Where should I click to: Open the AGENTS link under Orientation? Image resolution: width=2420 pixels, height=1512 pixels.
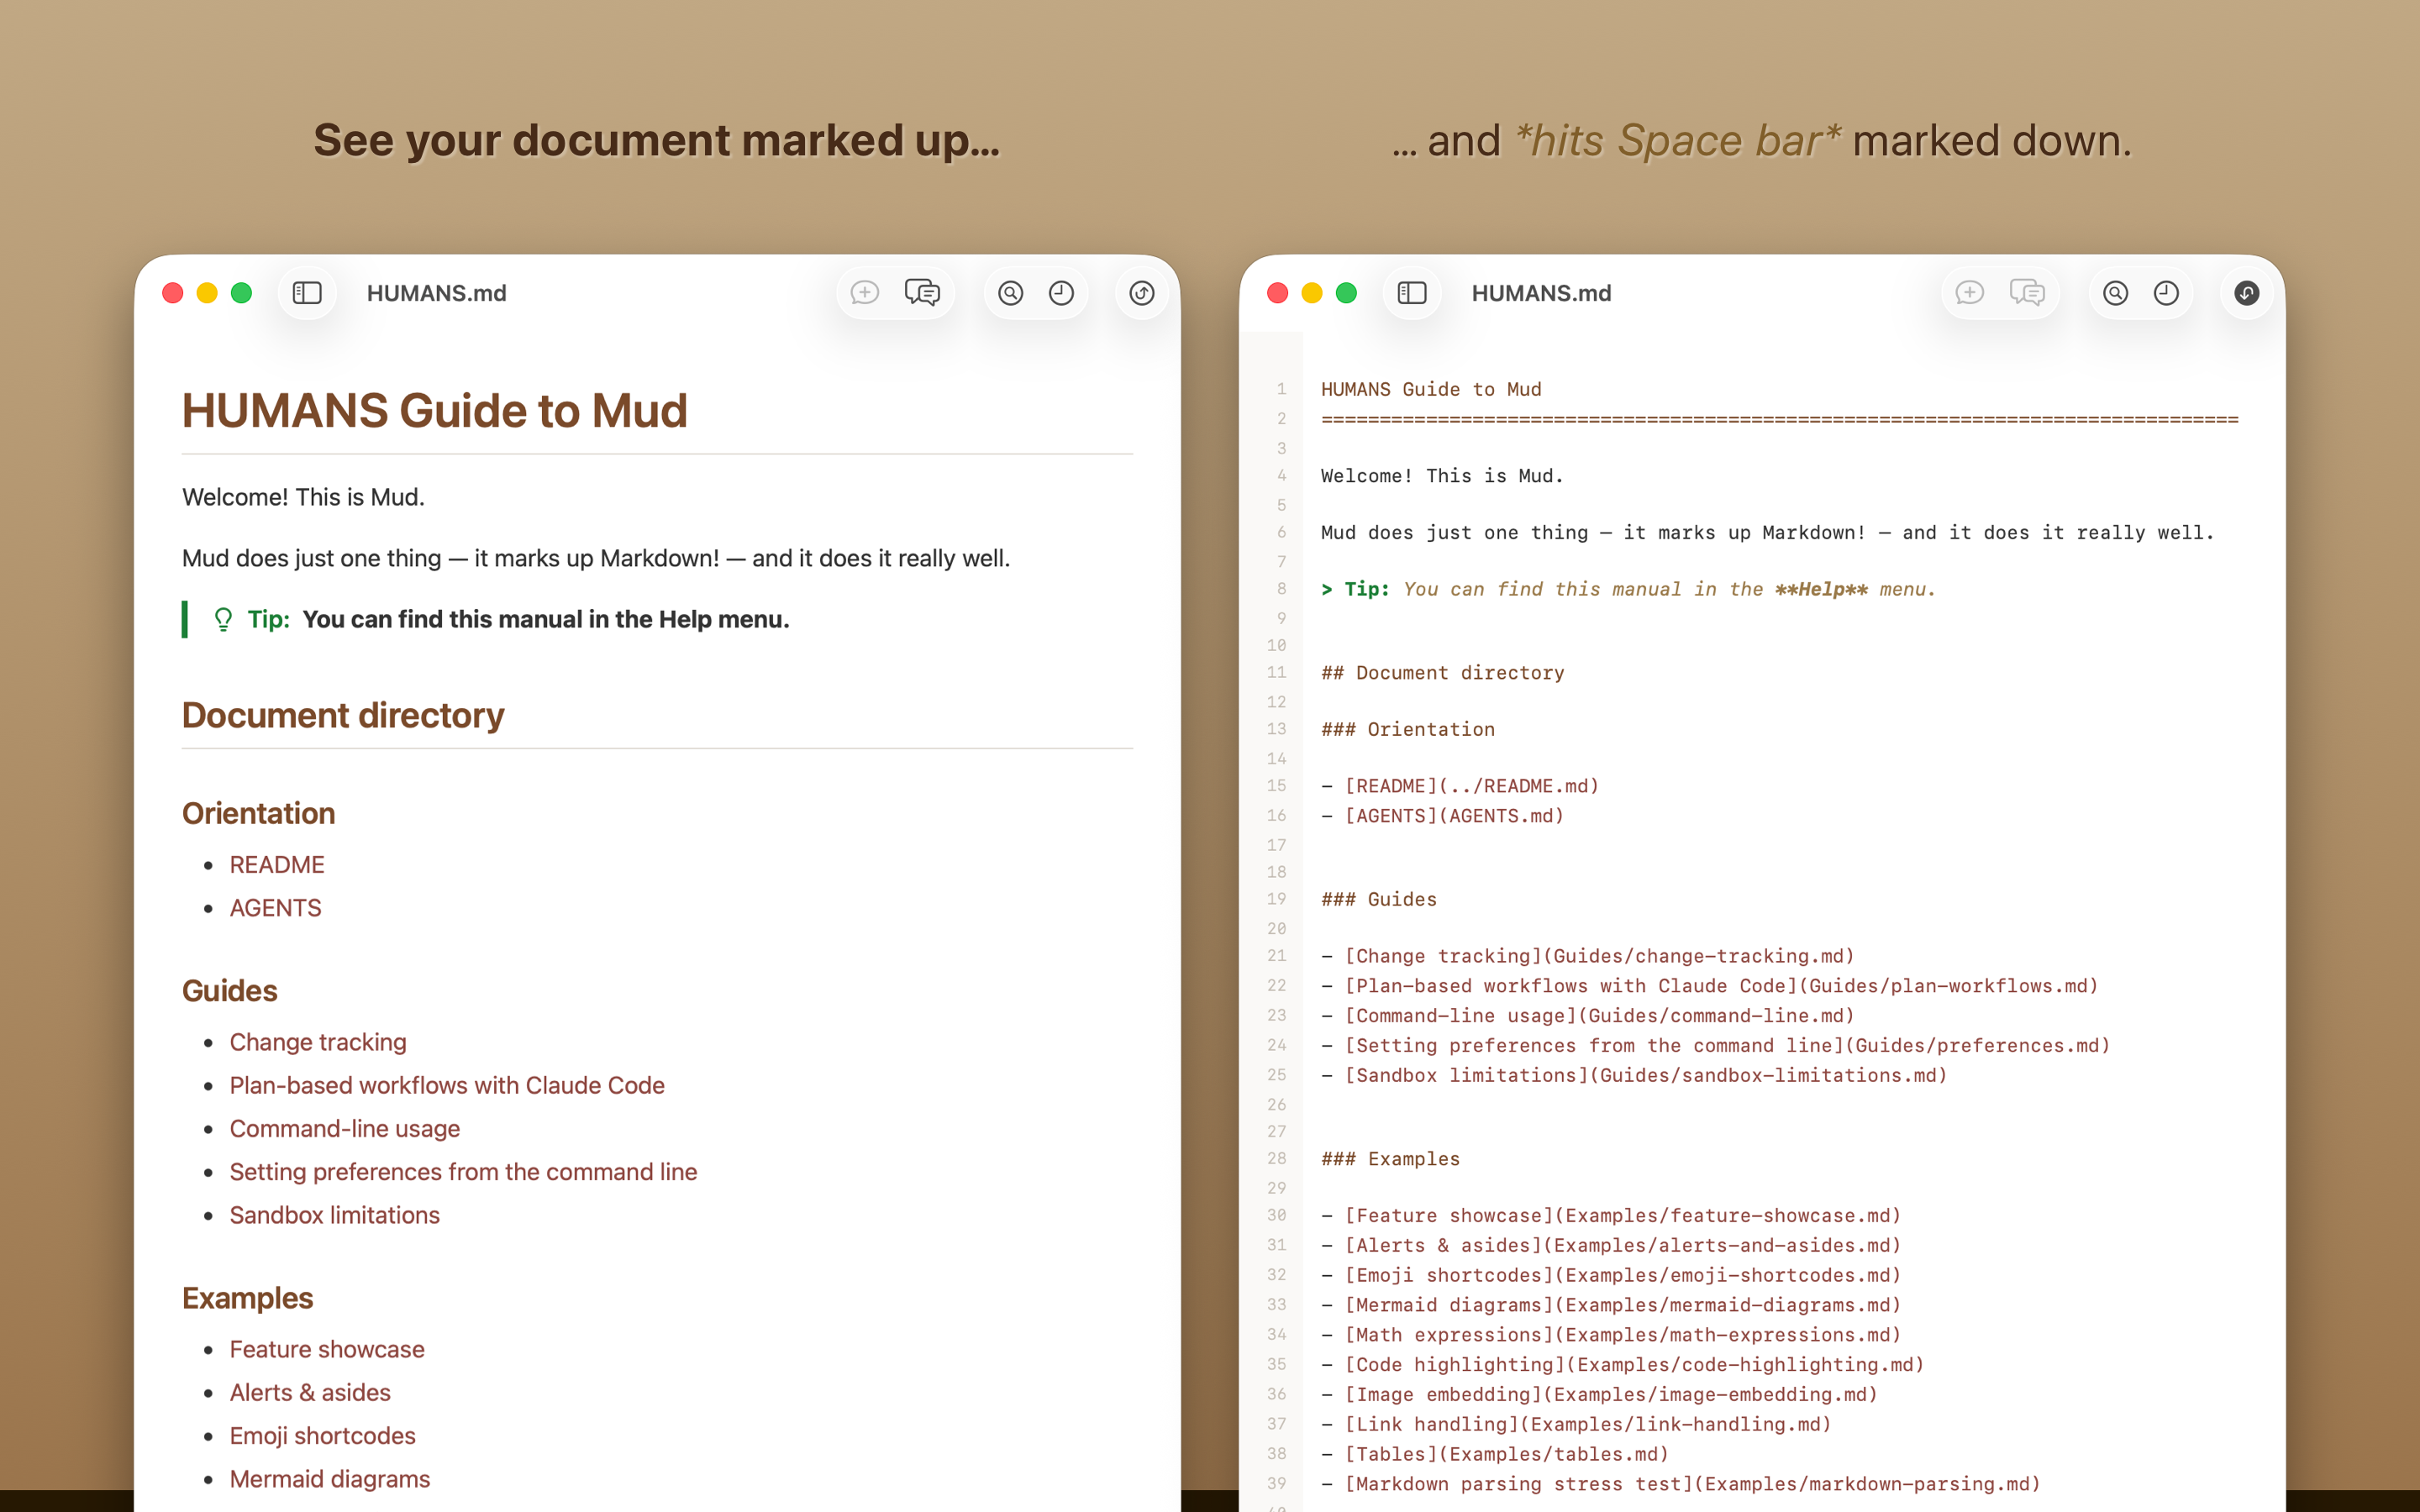tap(275, 908)
